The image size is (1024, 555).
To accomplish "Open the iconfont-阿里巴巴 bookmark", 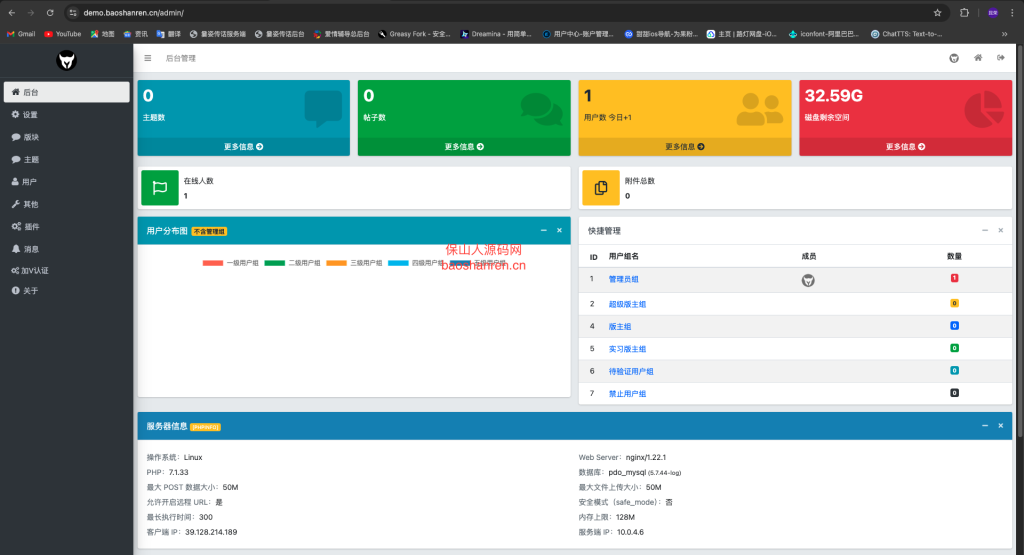I will pyautogui.click(x=824, y=34).
